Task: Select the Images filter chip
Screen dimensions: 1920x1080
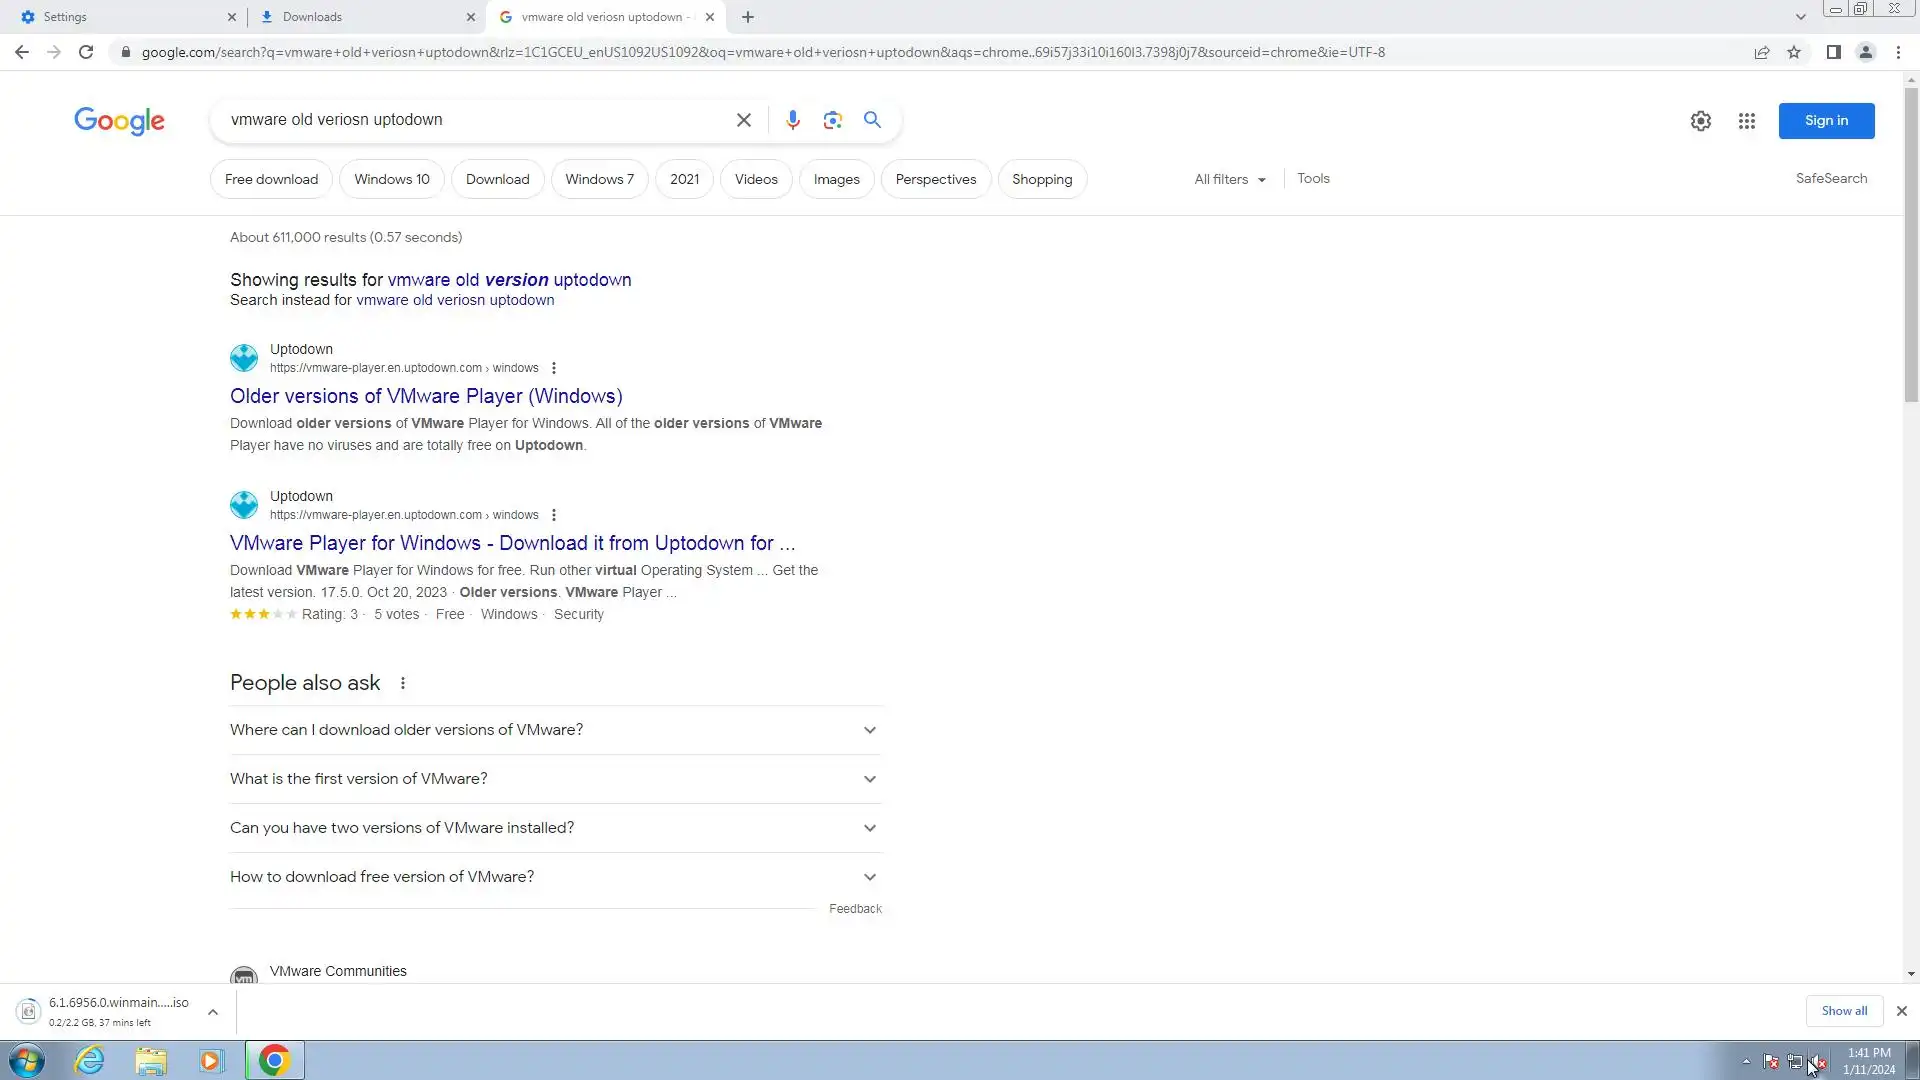Action: tap(836, 179)
